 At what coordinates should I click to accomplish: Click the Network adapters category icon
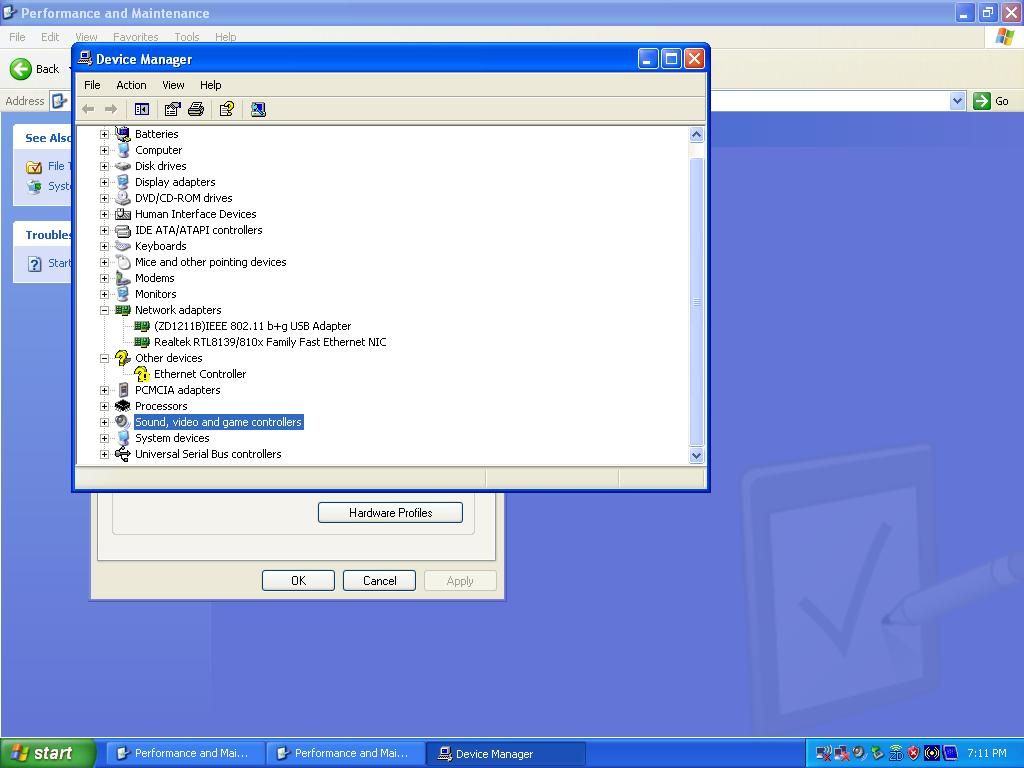[123, 310]
